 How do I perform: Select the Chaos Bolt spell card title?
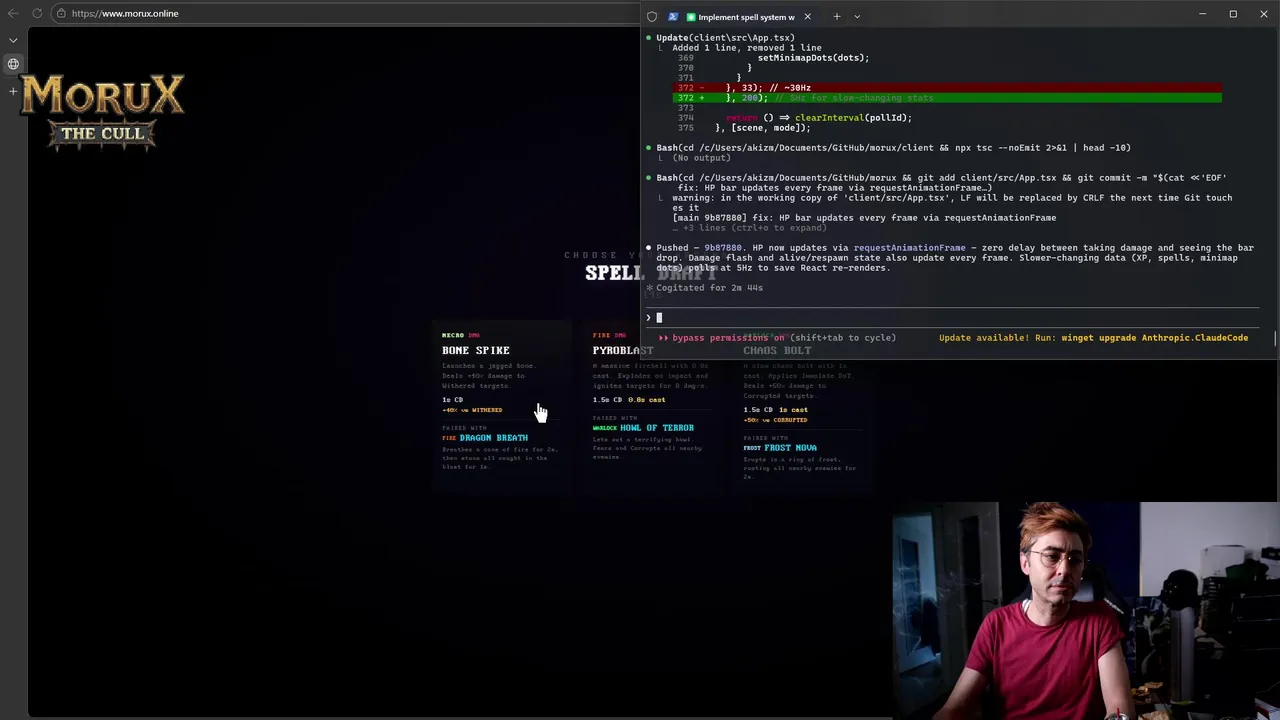(x=777, y=350)
